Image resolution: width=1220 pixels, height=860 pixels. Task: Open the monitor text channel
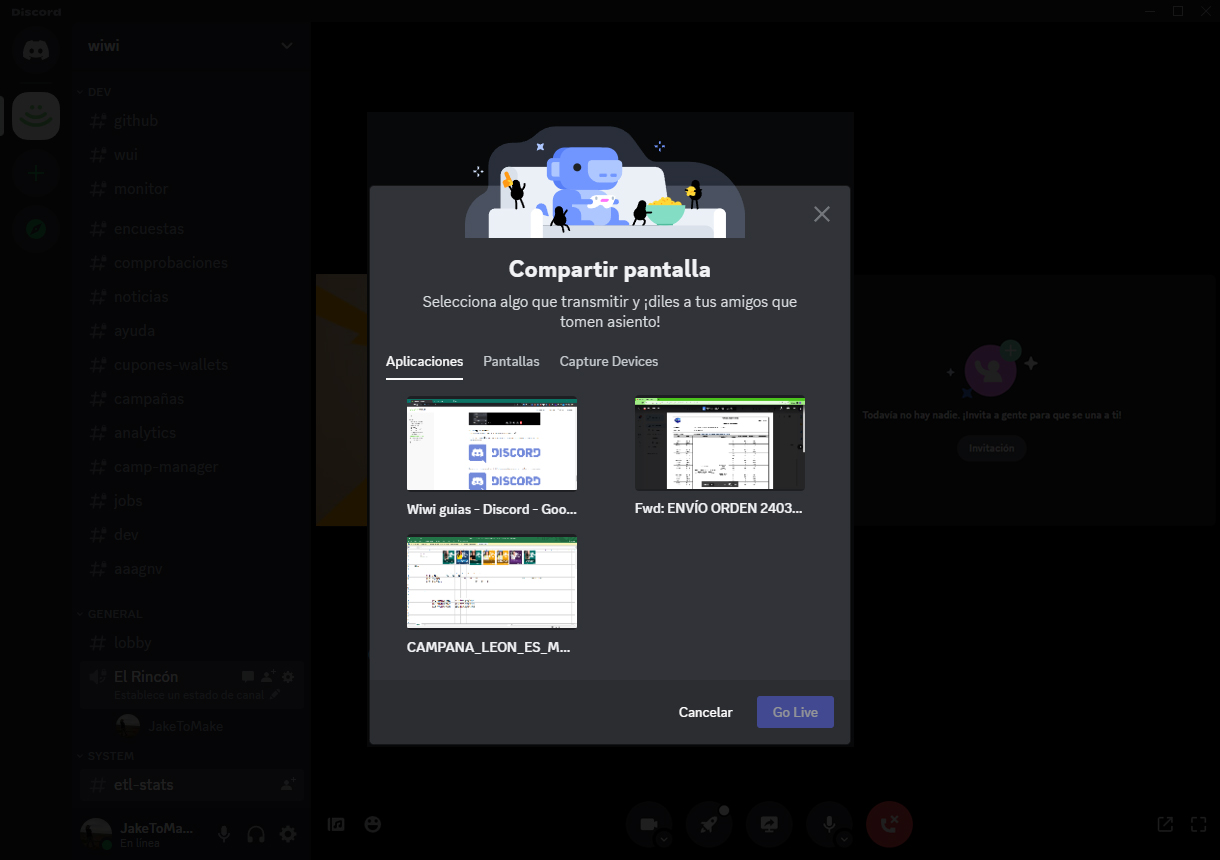(190, 189)
